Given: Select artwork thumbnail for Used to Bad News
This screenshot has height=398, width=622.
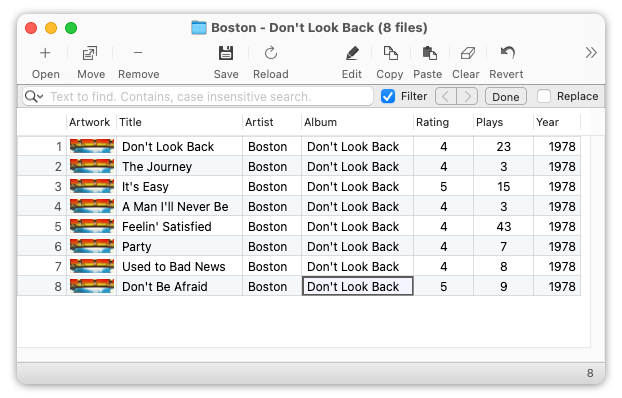Looking at the screenshot, I should 92,266.
